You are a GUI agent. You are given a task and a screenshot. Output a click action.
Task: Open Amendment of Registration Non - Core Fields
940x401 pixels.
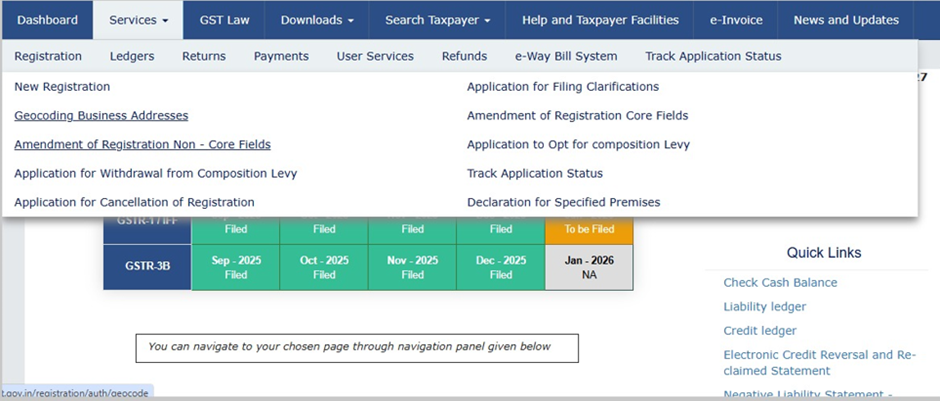pos(142,145)
